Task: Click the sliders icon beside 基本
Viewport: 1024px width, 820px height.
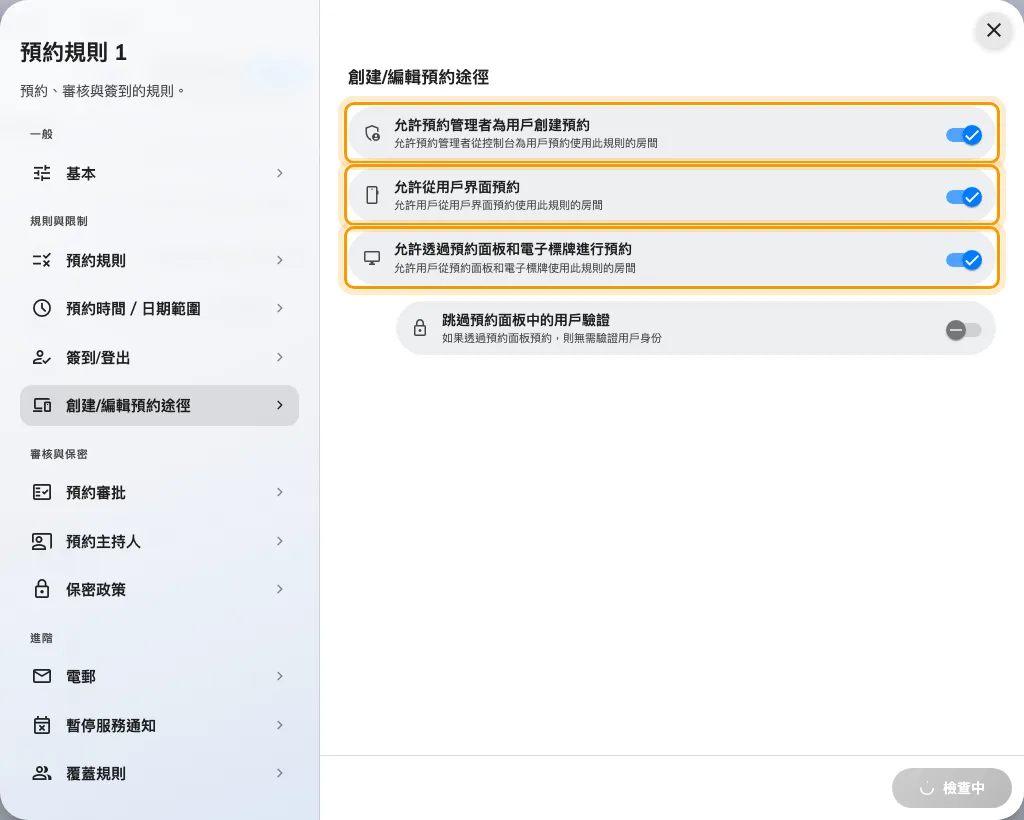Action: [x=42, y=173]
